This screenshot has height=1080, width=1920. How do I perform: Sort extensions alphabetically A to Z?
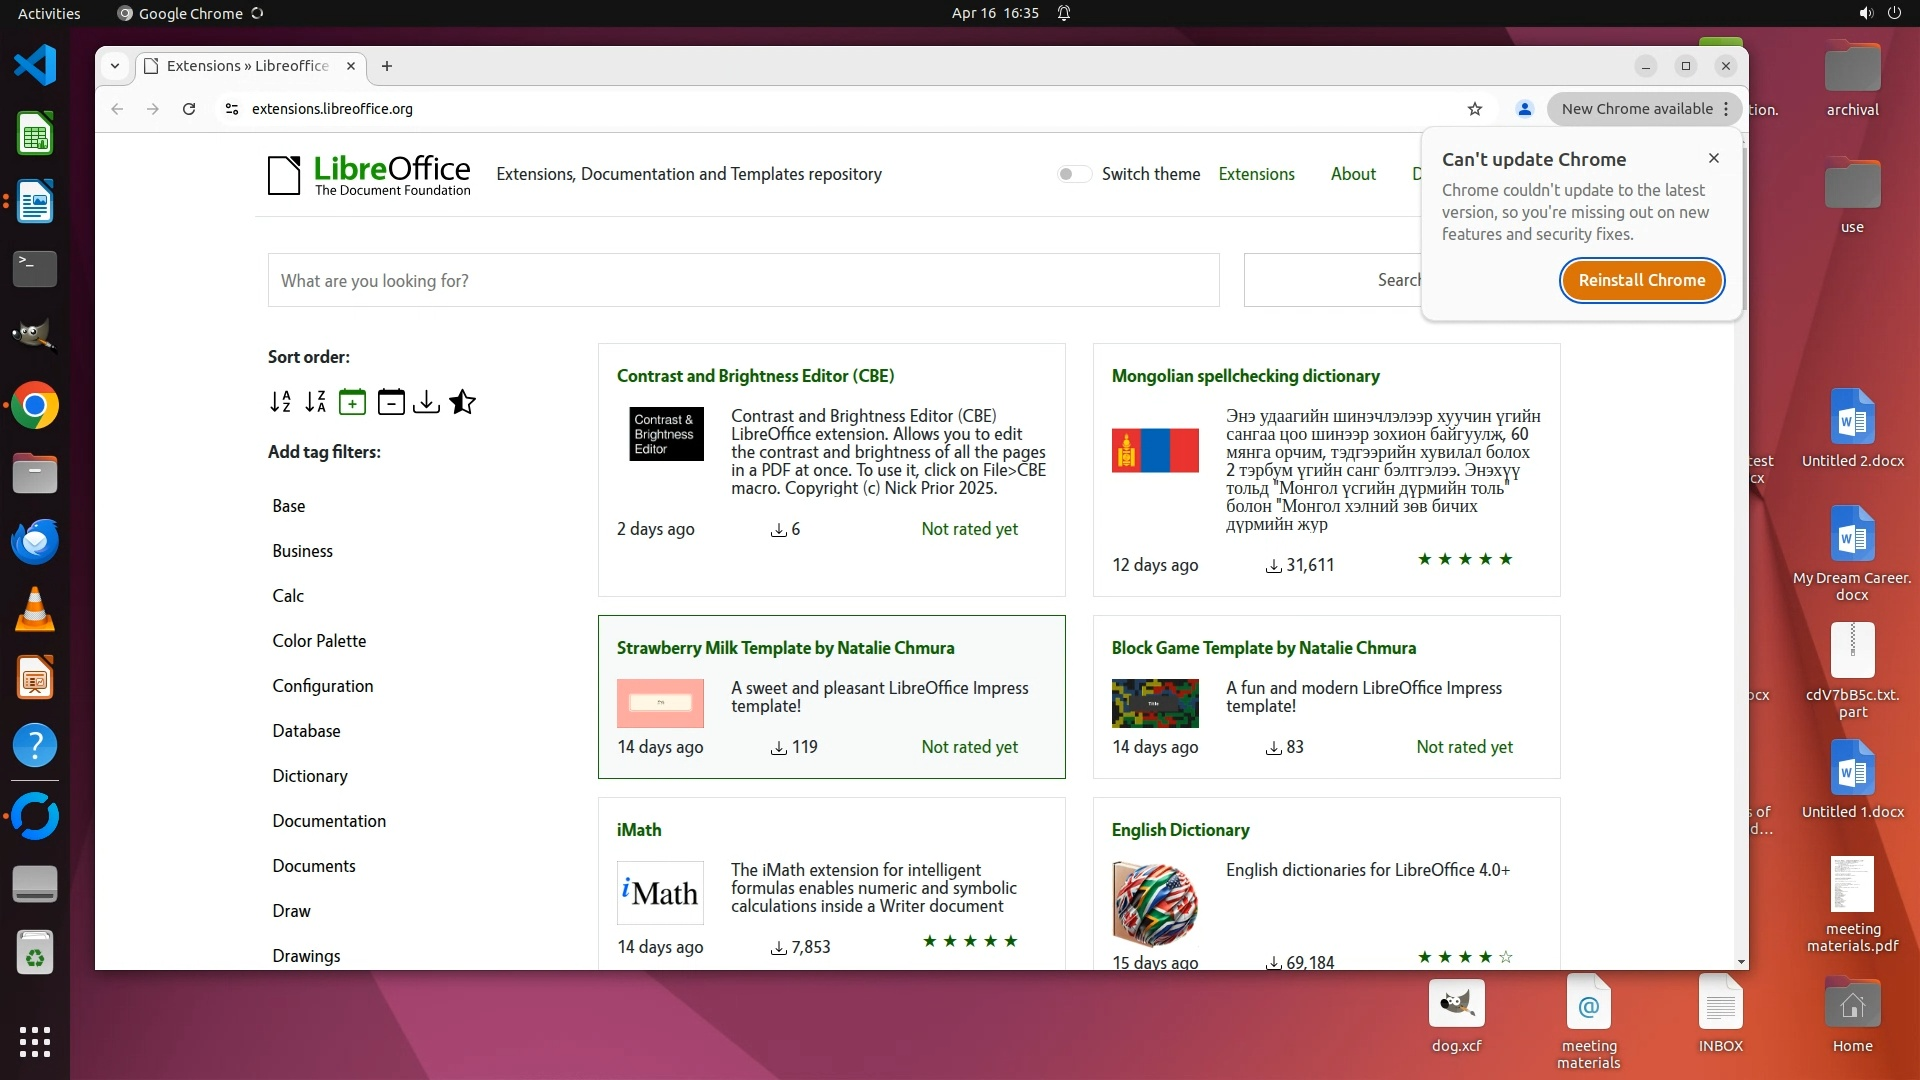[280, 402]
